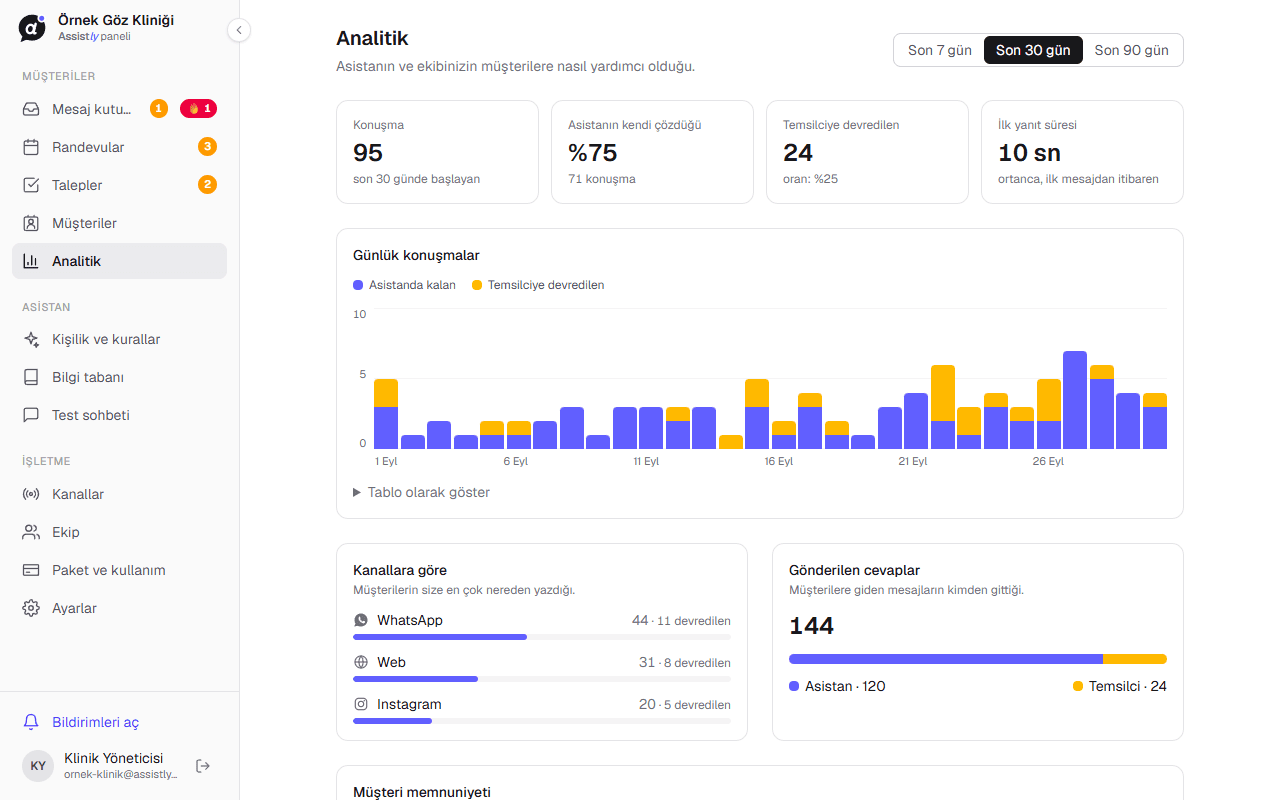
Task: Click the Randevular calendar icon
Action: [32, 147]
